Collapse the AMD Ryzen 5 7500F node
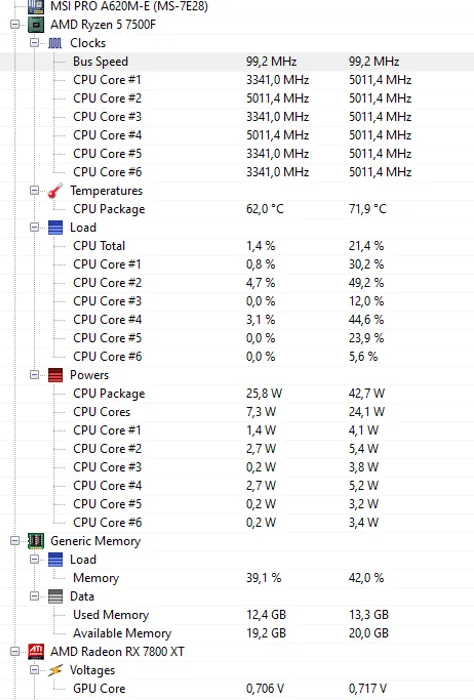Viewport: 474px width, 700px height. 15,25
